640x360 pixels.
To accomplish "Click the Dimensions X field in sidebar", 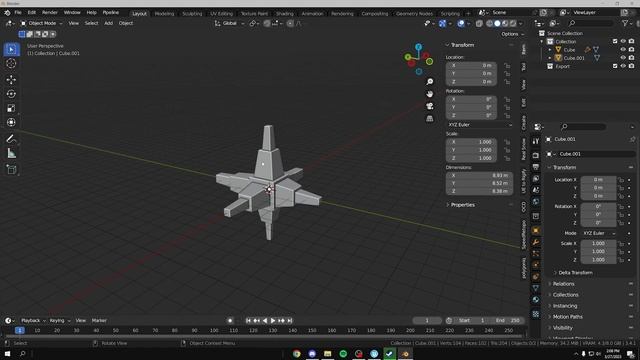I will click(479, 176).
